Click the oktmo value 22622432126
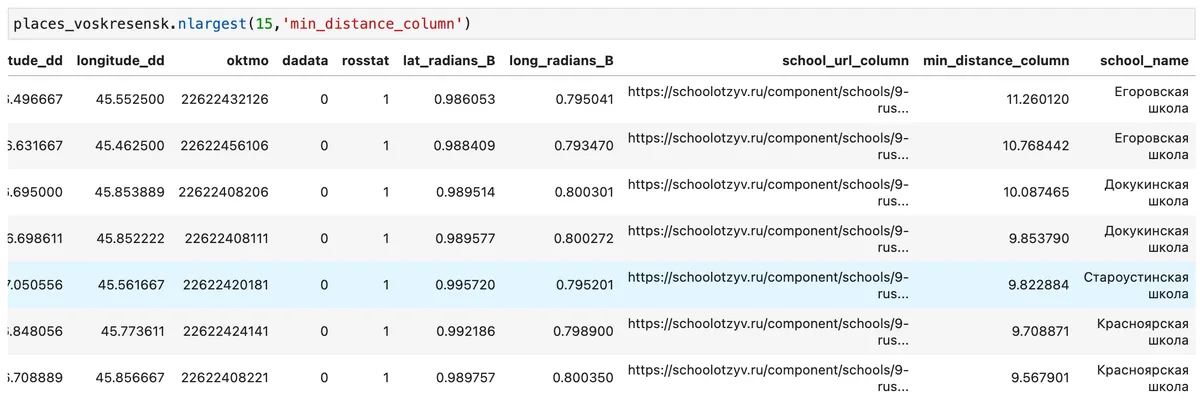This screenshot has width=1200, height=401. [225, 100]
